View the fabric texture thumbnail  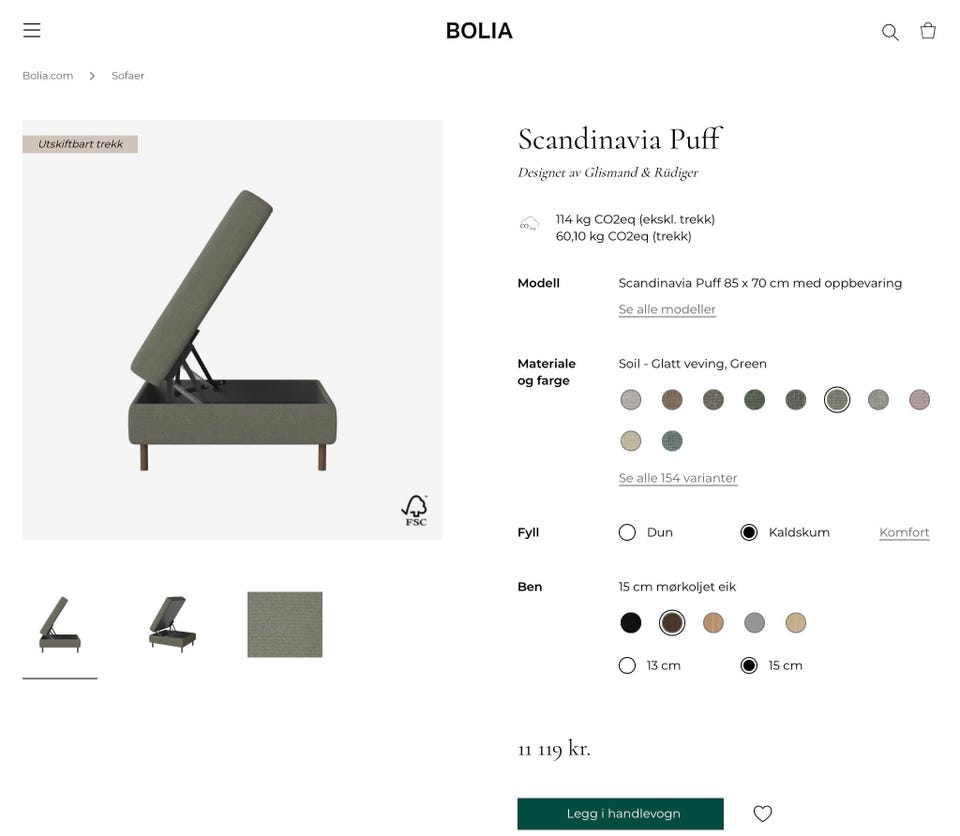click(285, 625)
